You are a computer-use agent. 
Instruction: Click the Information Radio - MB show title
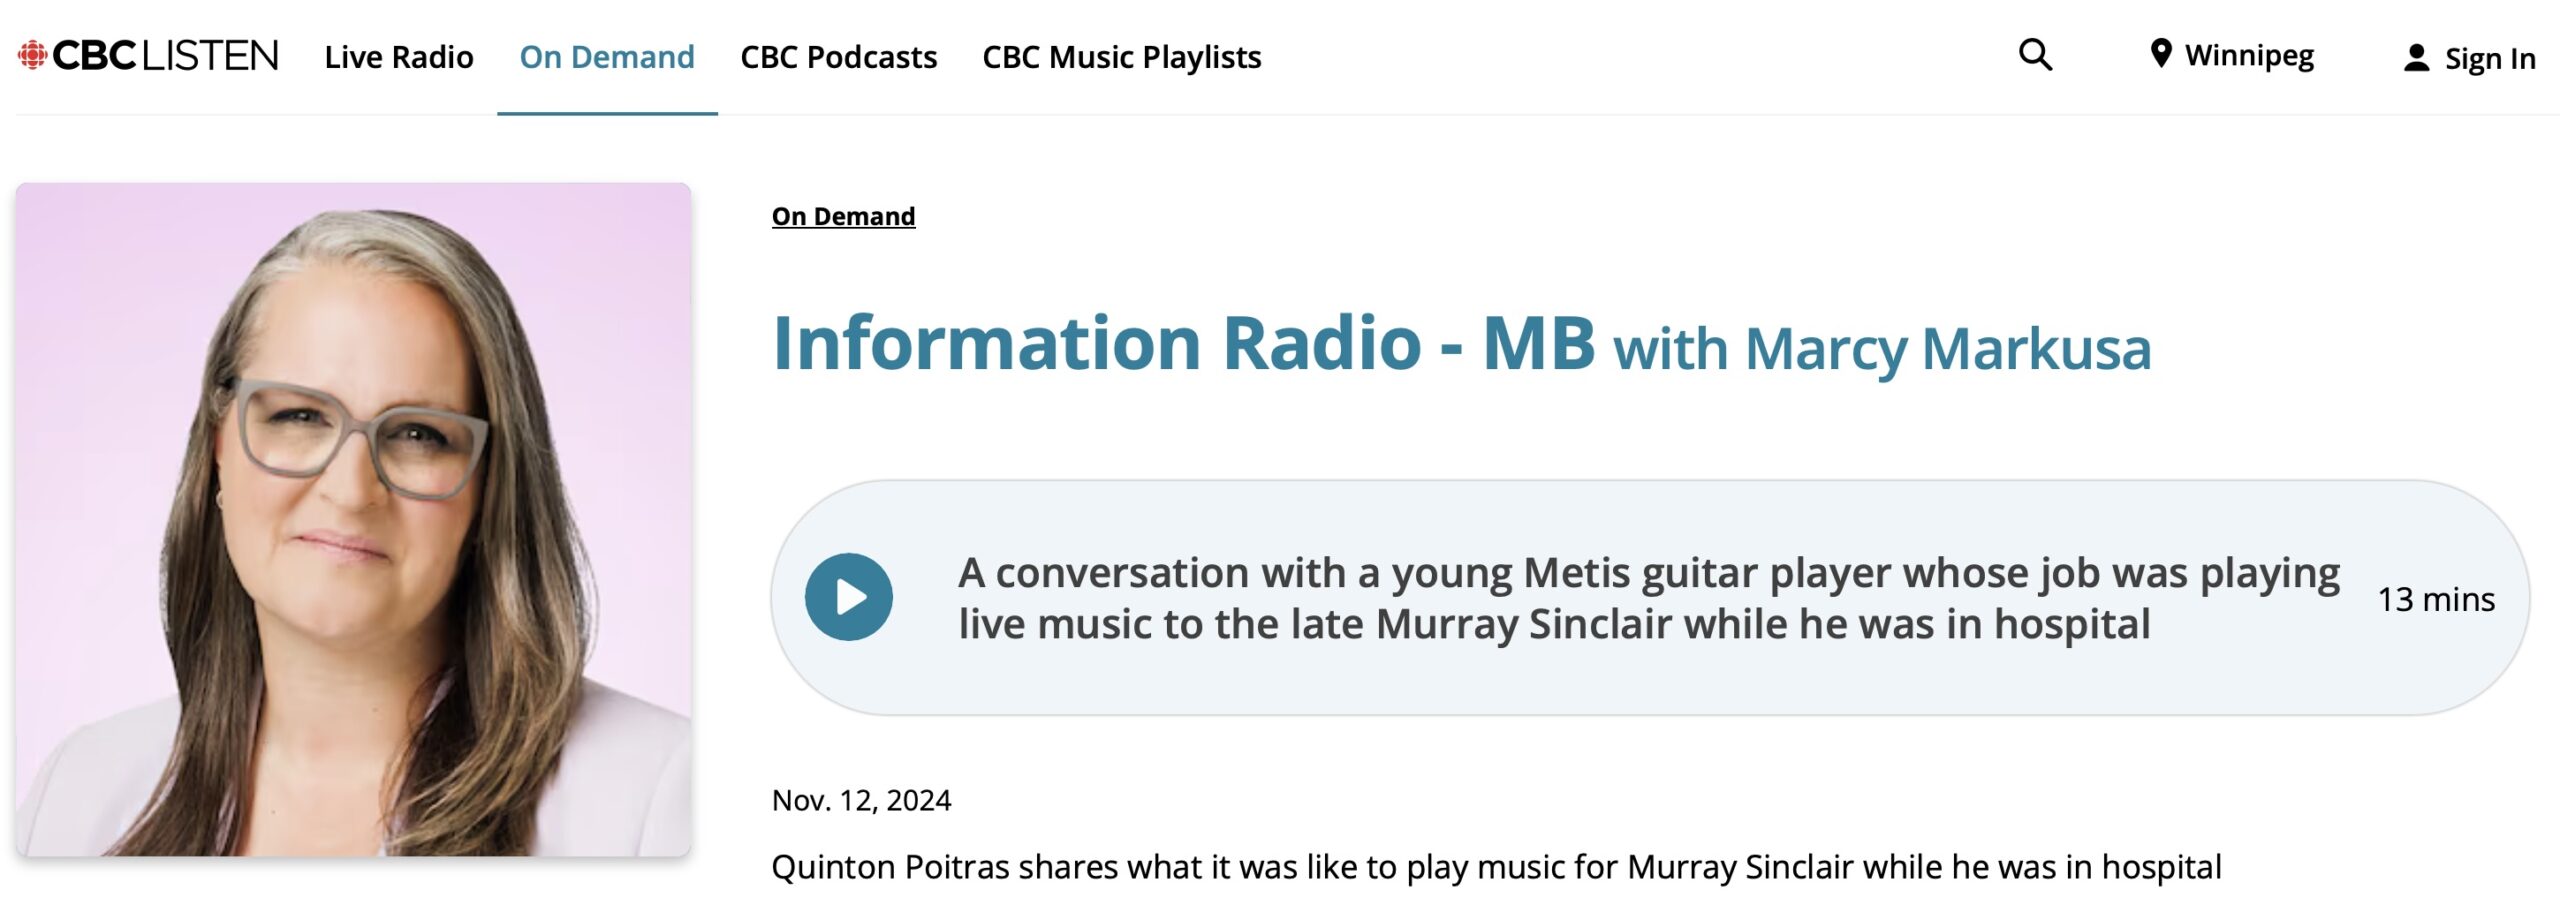[x=1183, y=343]
